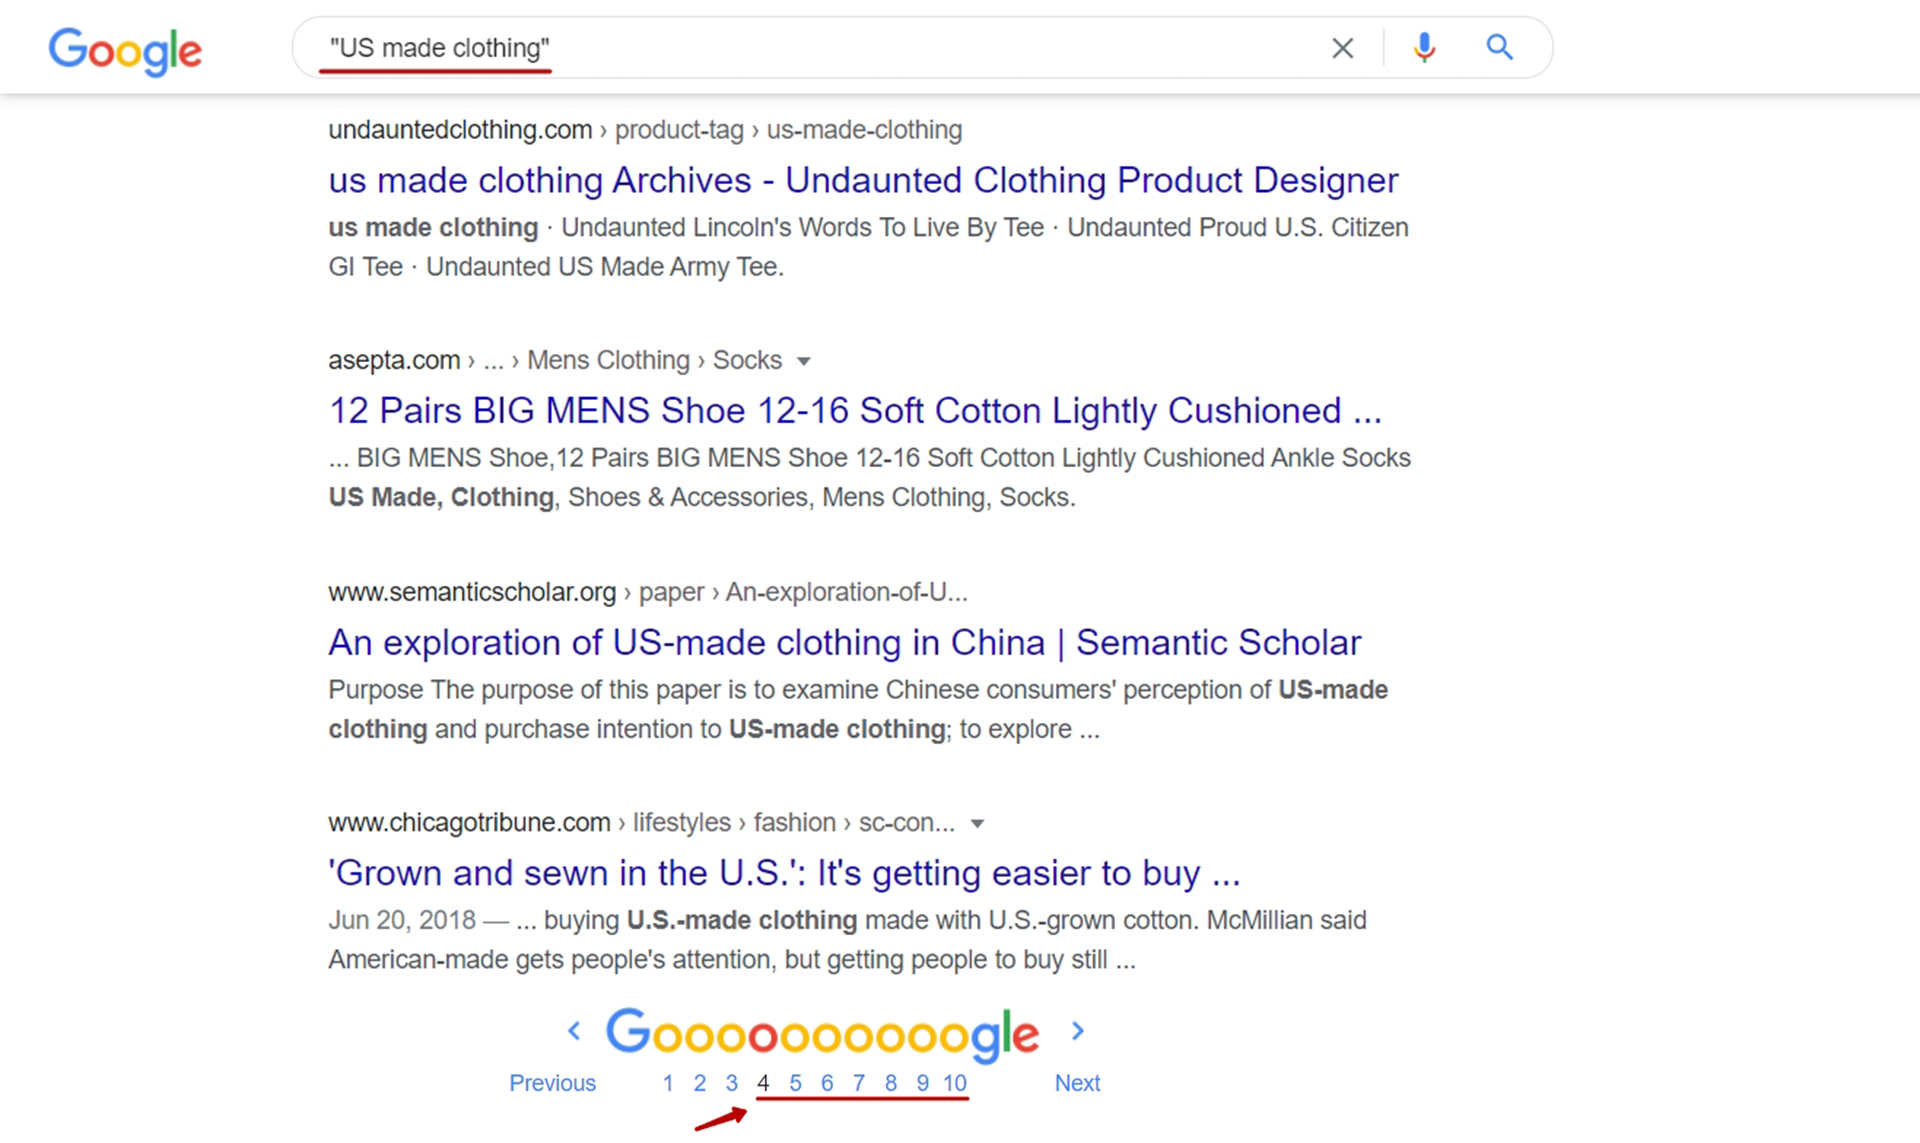This screenshot has height=1143, width=1920.
Task: Open the Semantic Scholar US-made clothing paper
Action: [844, 642]
